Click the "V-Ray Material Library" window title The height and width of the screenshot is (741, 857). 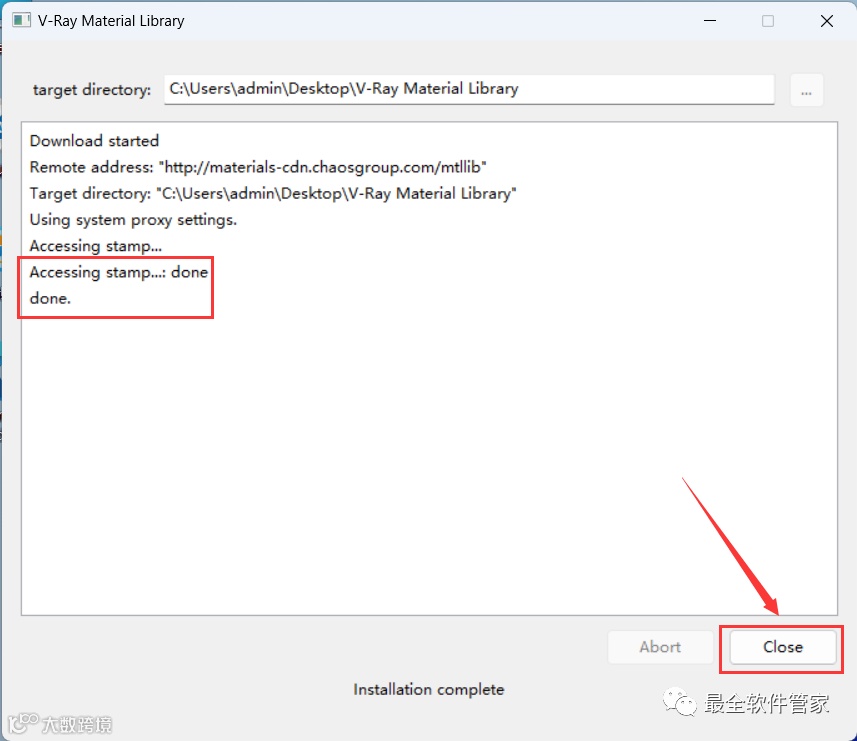coord(111,21)
